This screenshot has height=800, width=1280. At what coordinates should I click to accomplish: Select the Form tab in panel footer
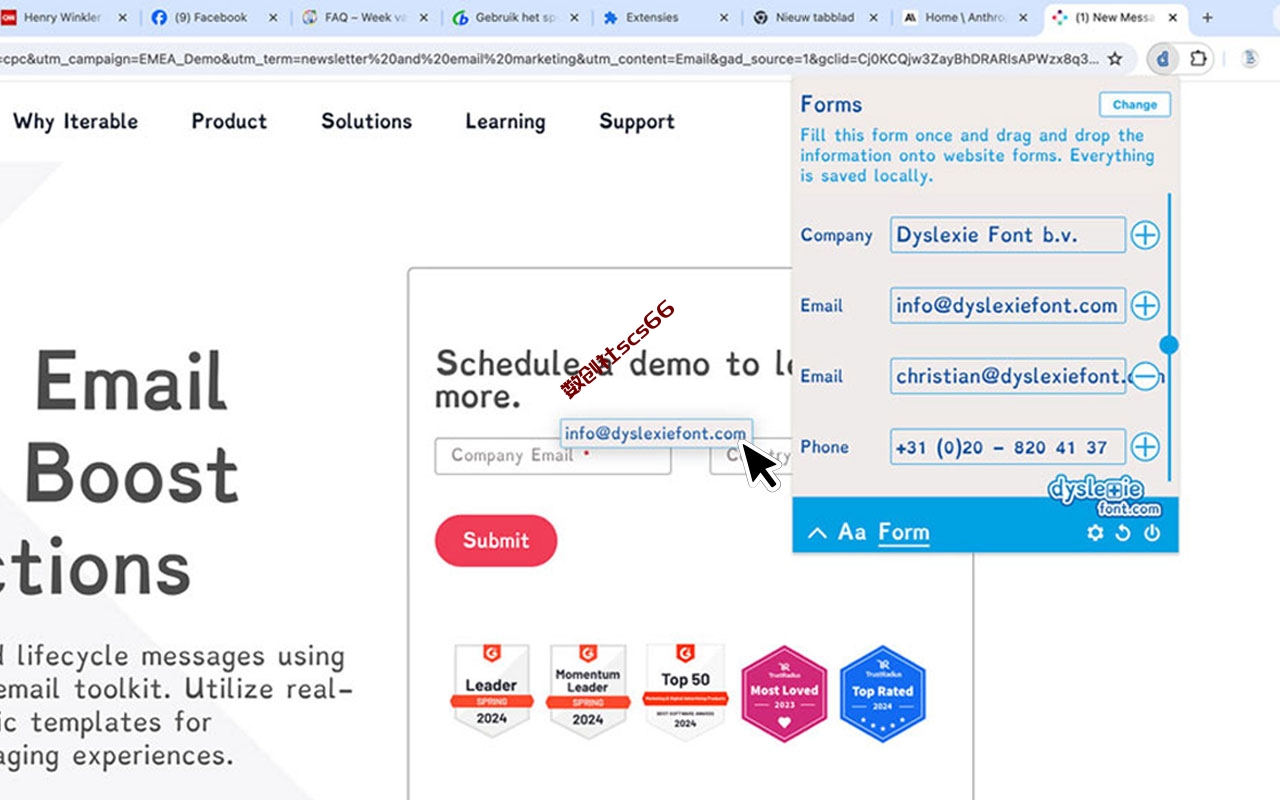coord(904,533)
